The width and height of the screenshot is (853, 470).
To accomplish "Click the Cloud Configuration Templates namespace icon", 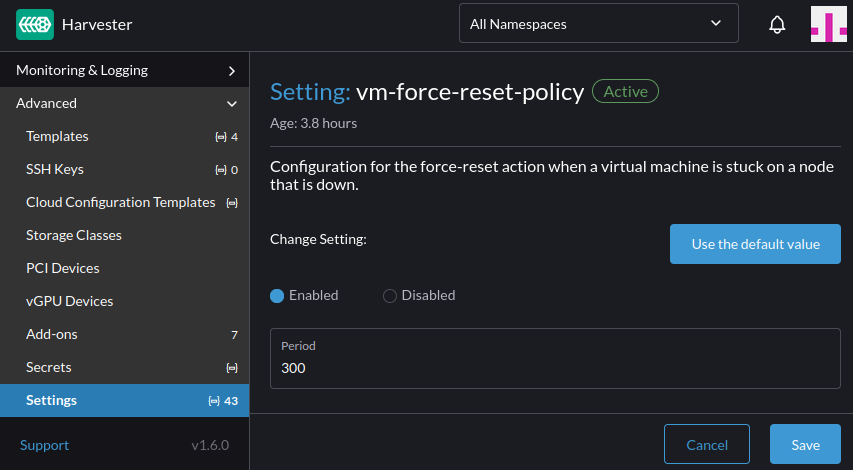I will point(232,203).
